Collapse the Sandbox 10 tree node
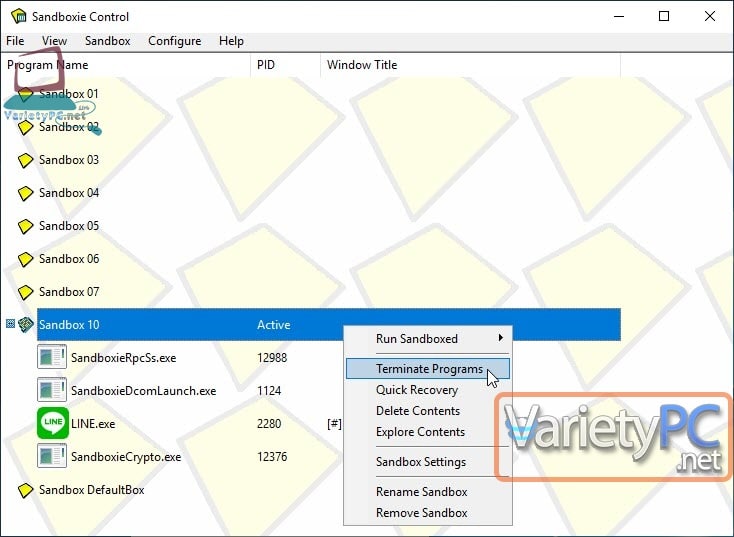The width and height of the screenshot is (734, 537). [10, 324]
